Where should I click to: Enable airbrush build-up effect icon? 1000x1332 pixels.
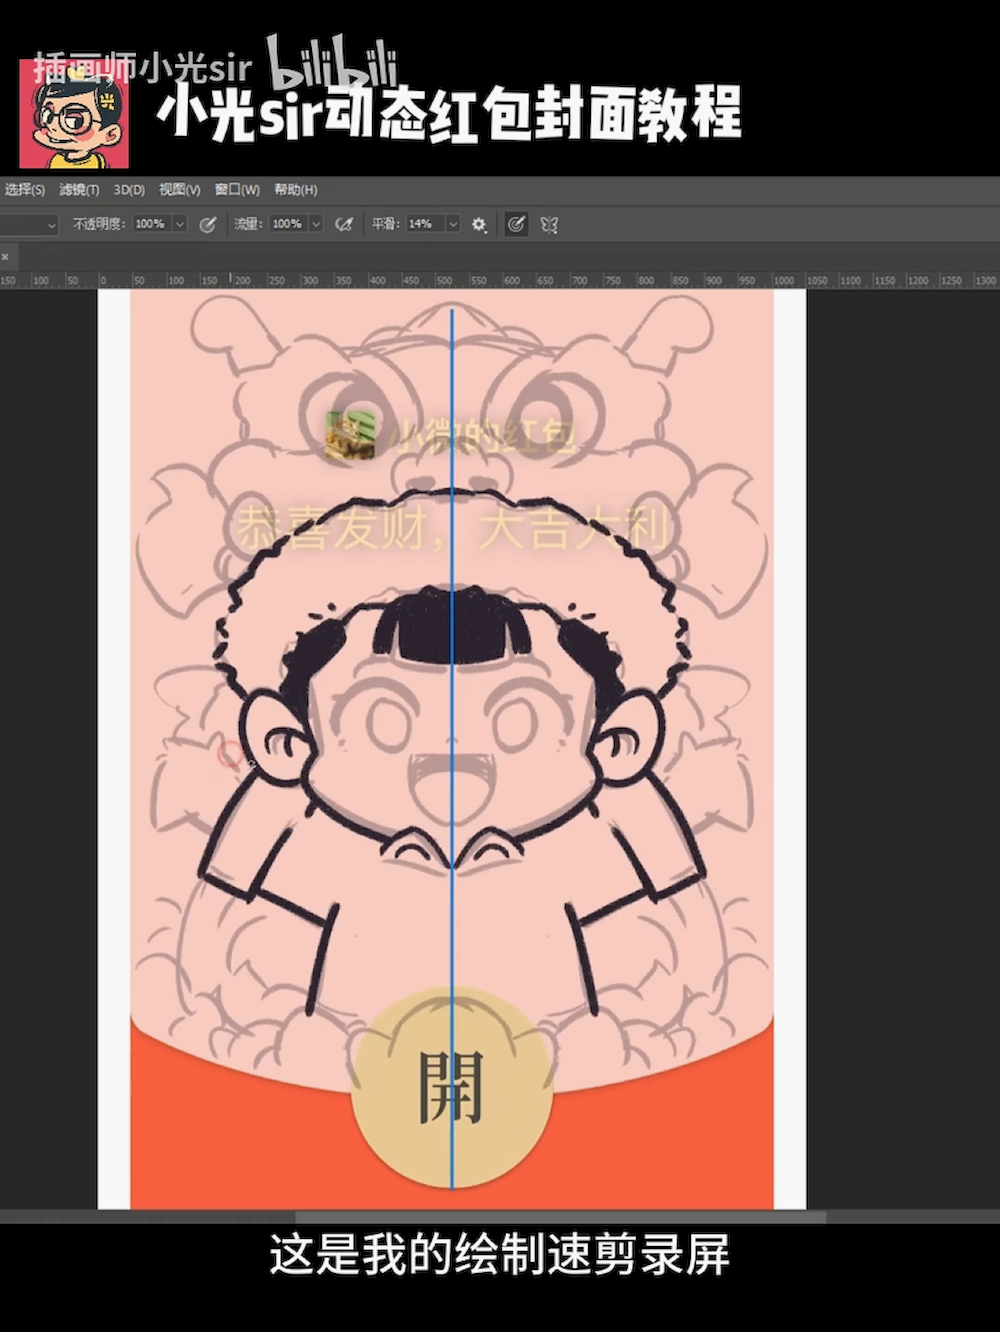tap(344, 225)
